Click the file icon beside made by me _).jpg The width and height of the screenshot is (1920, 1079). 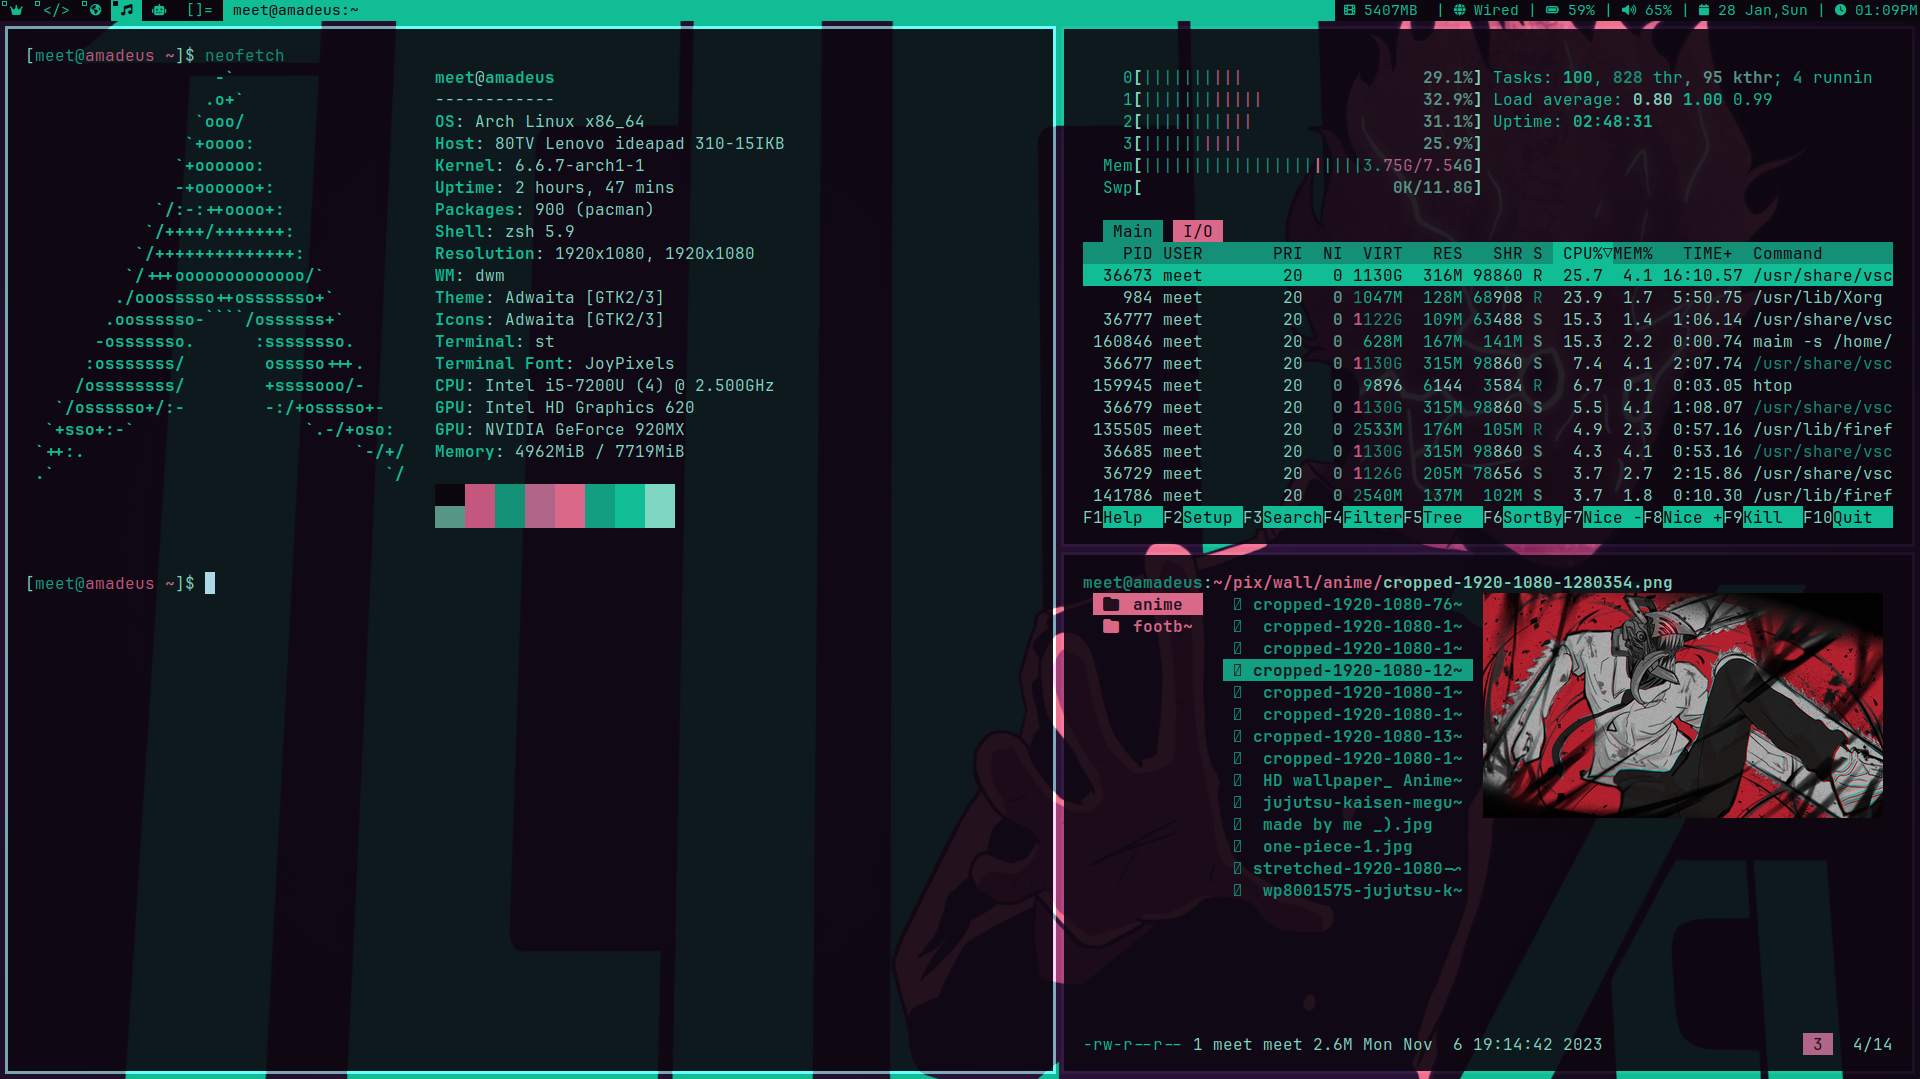click(x=1238, y=824)
